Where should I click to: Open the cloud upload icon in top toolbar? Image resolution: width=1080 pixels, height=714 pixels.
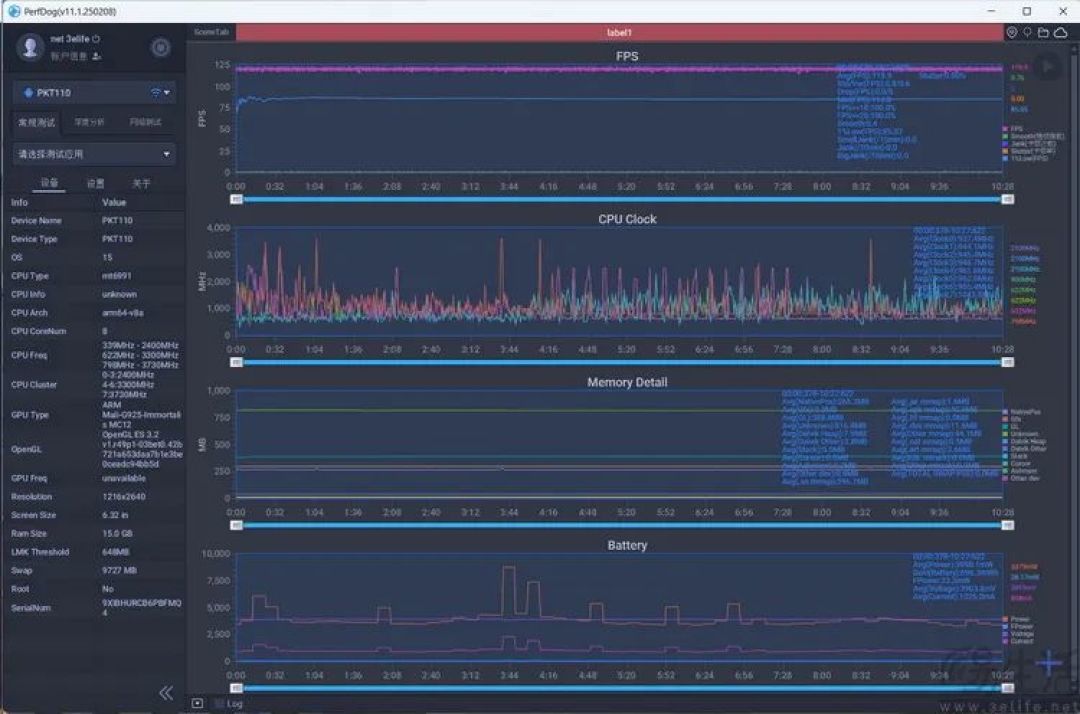point(1061,32)
